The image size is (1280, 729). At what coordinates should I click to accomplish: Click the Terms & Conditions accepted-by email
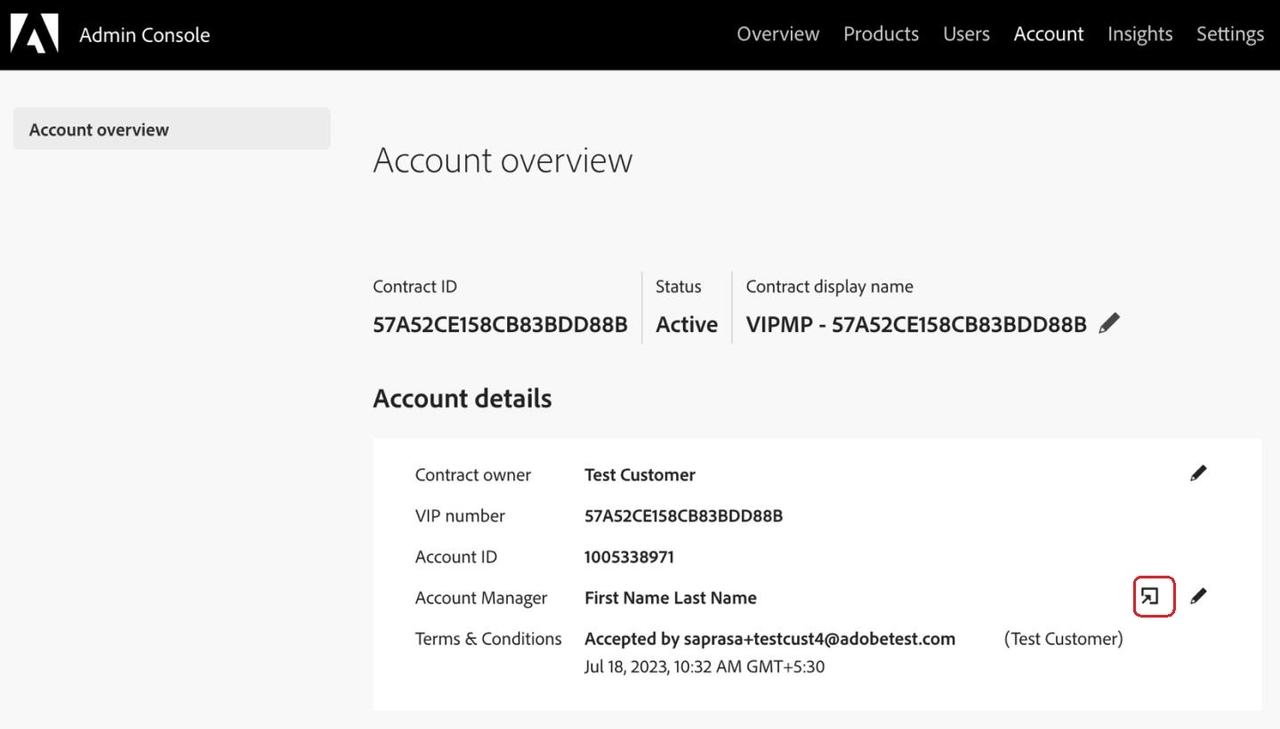click(x=769, y=639)
